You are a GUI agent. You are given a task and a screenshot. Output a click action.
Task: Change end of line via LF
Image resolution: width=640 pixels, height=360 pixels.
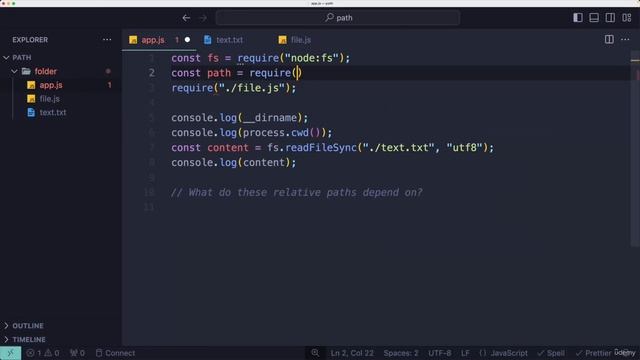(x=465, y=353)
